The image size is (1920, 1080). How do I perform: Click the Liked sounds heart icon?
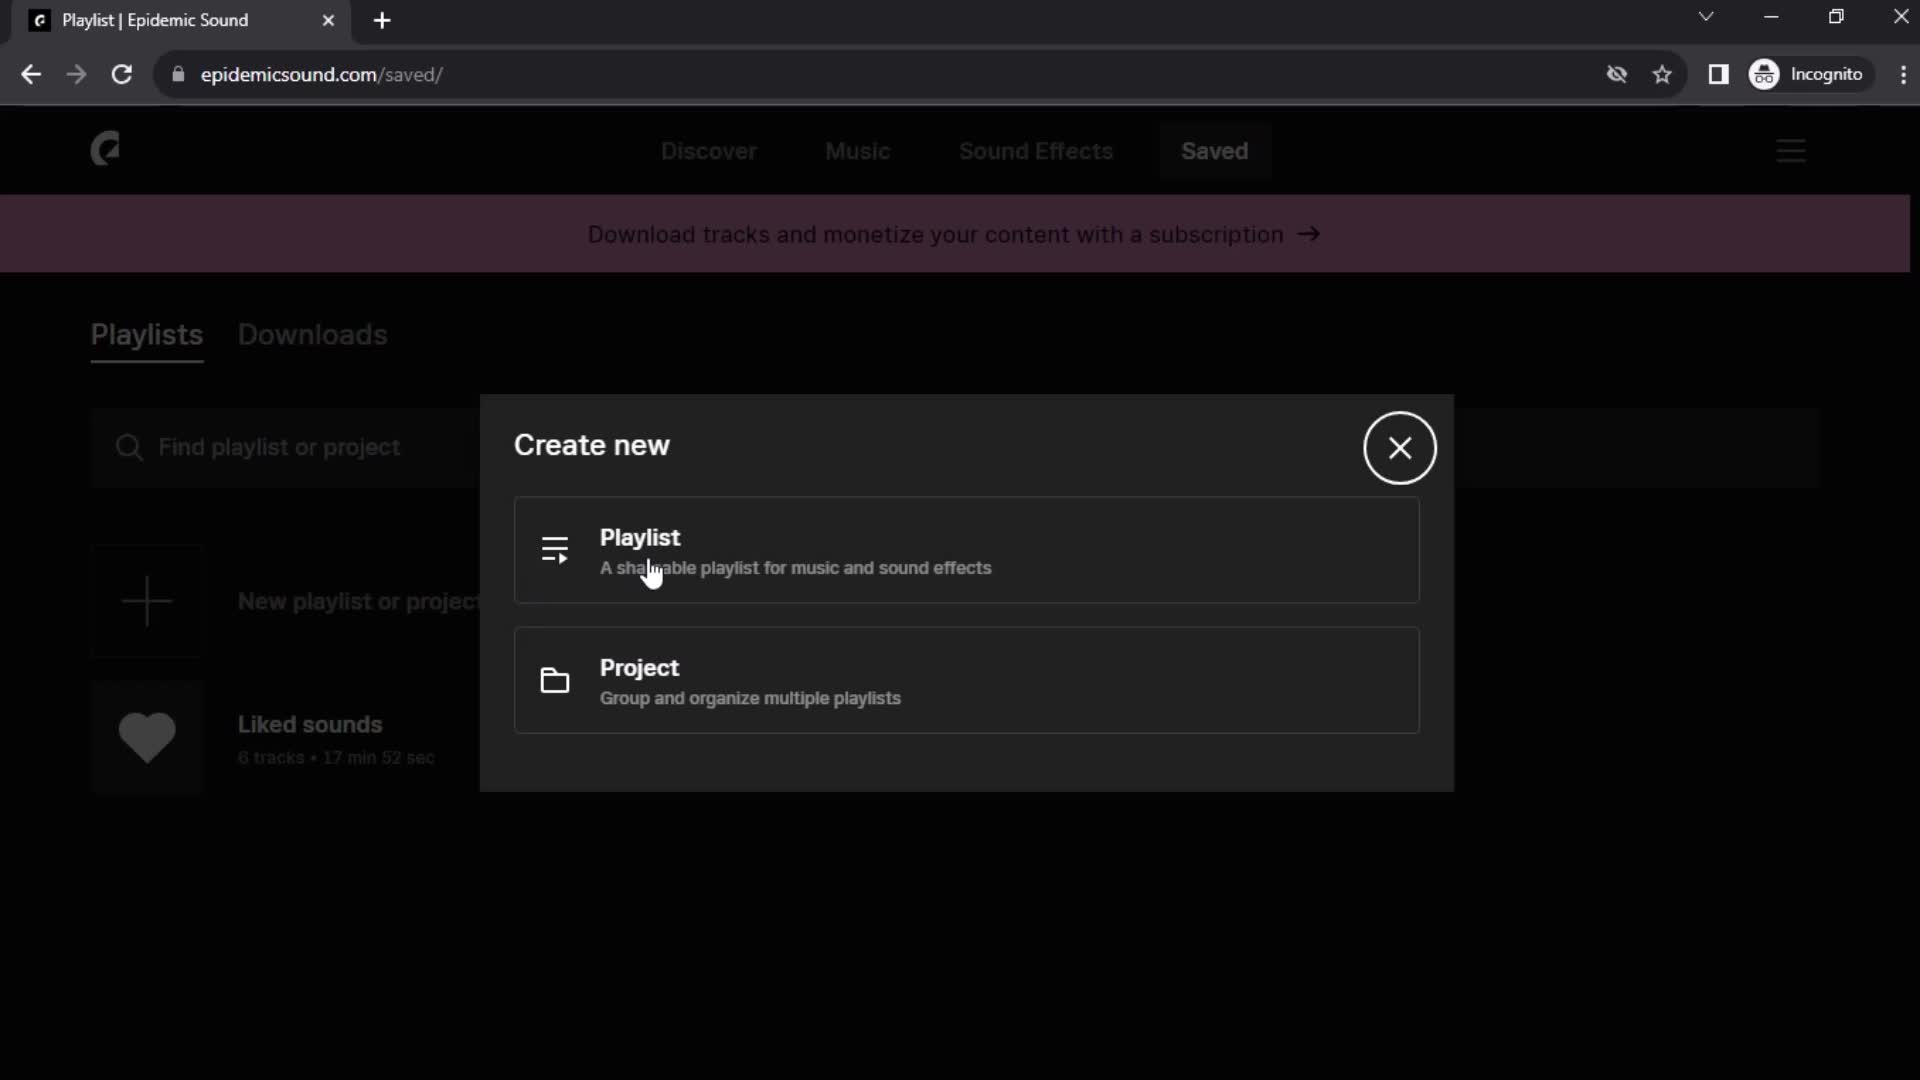click(x=148, y=736)
